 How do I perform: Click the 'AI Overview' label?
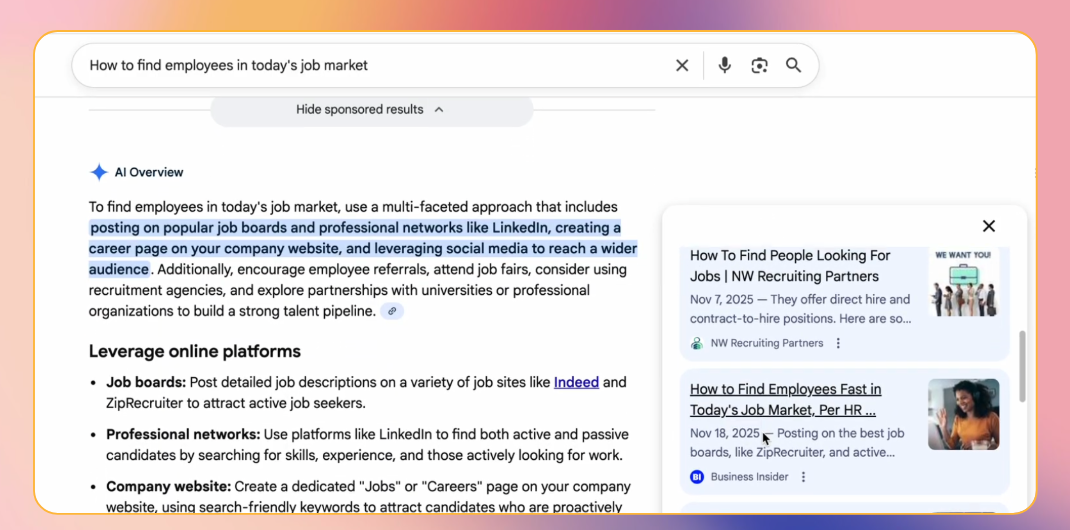pyautogui.click(x=149, y=173)
